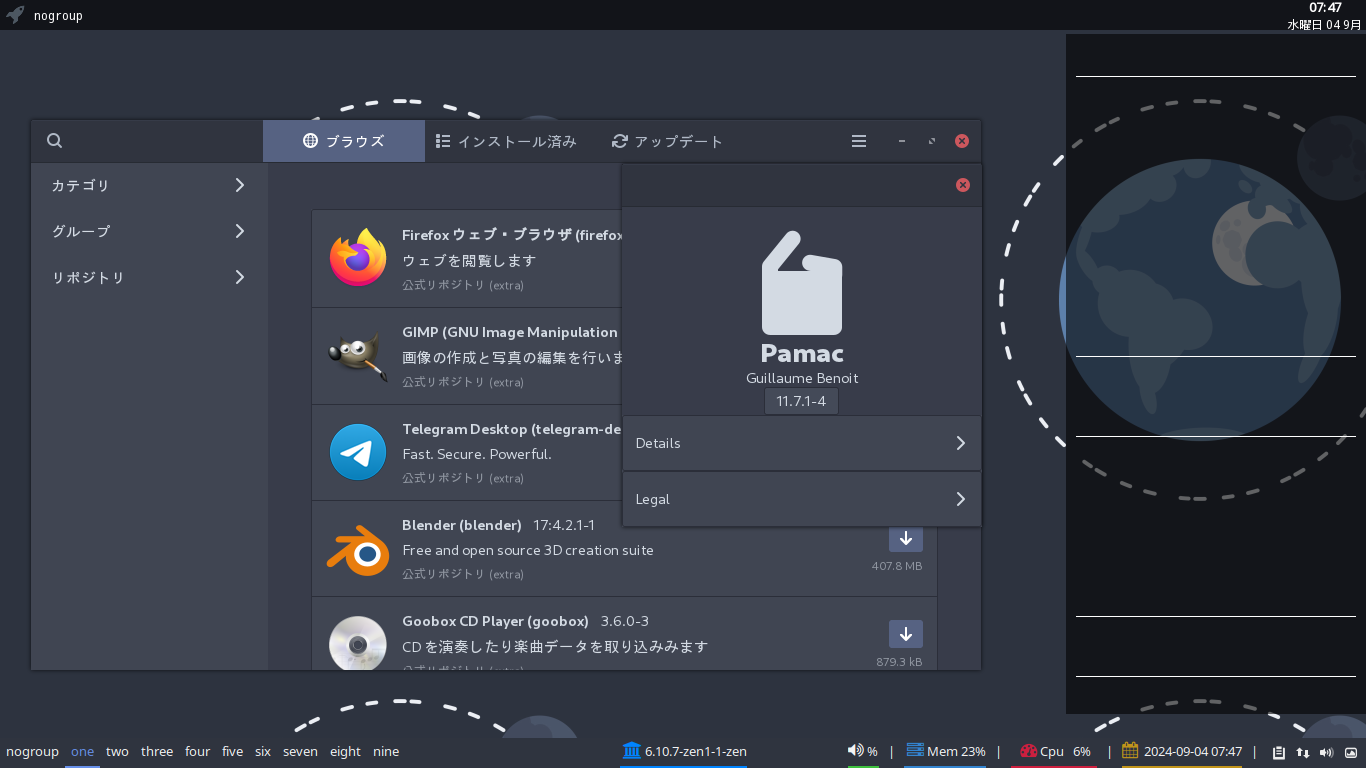Click the rocket icon in the top bar
The height and width of the screenshot is (768, 1366).
15,15
